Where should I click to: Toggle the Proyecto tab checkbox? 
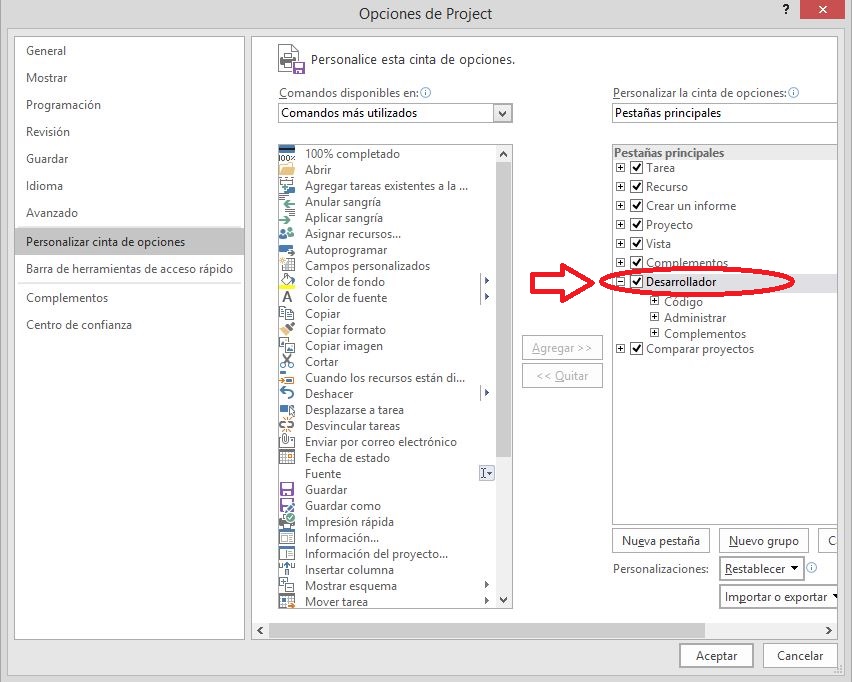[x=636, y=225]
